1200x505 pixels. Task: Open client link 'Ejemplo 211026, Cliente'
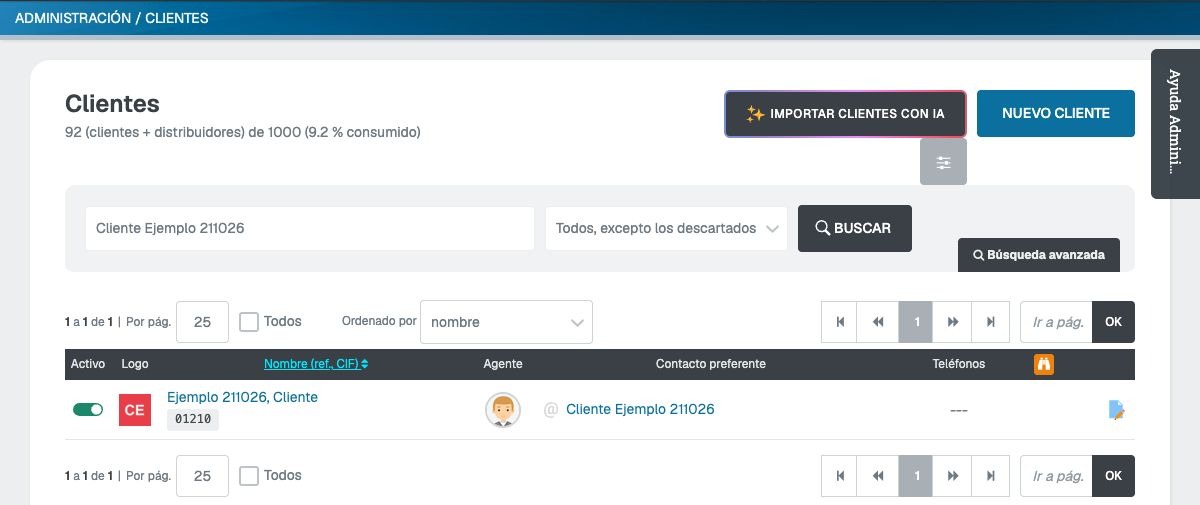click(x=242, y=397)
